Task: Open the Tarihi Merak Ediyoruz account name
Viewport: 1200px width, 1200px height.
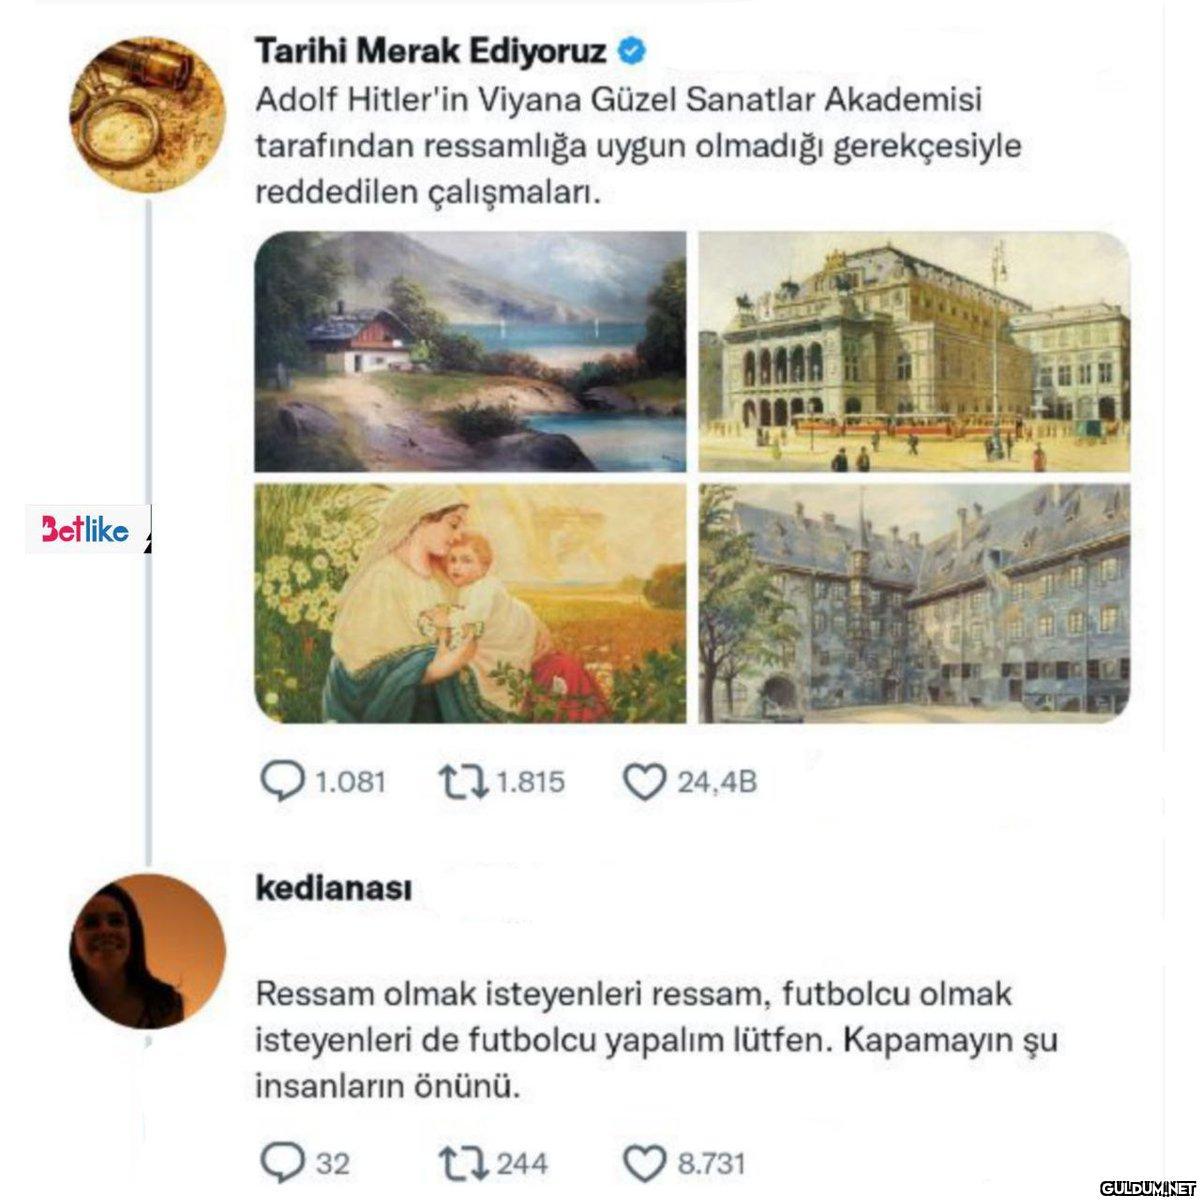Action: click(x=431, y=50)
